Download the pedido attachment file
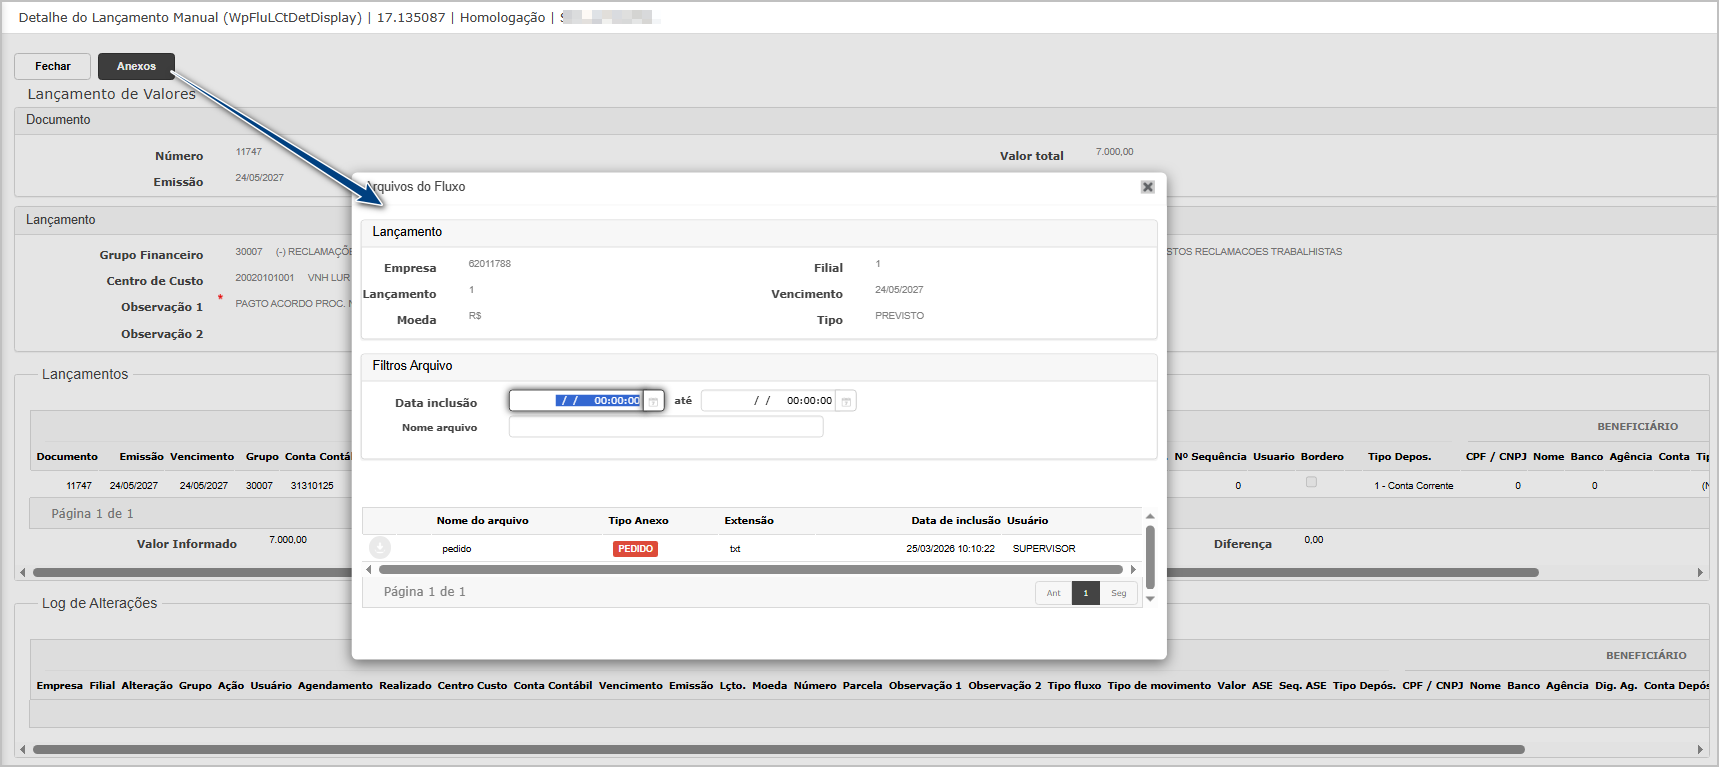 (380, 548)
